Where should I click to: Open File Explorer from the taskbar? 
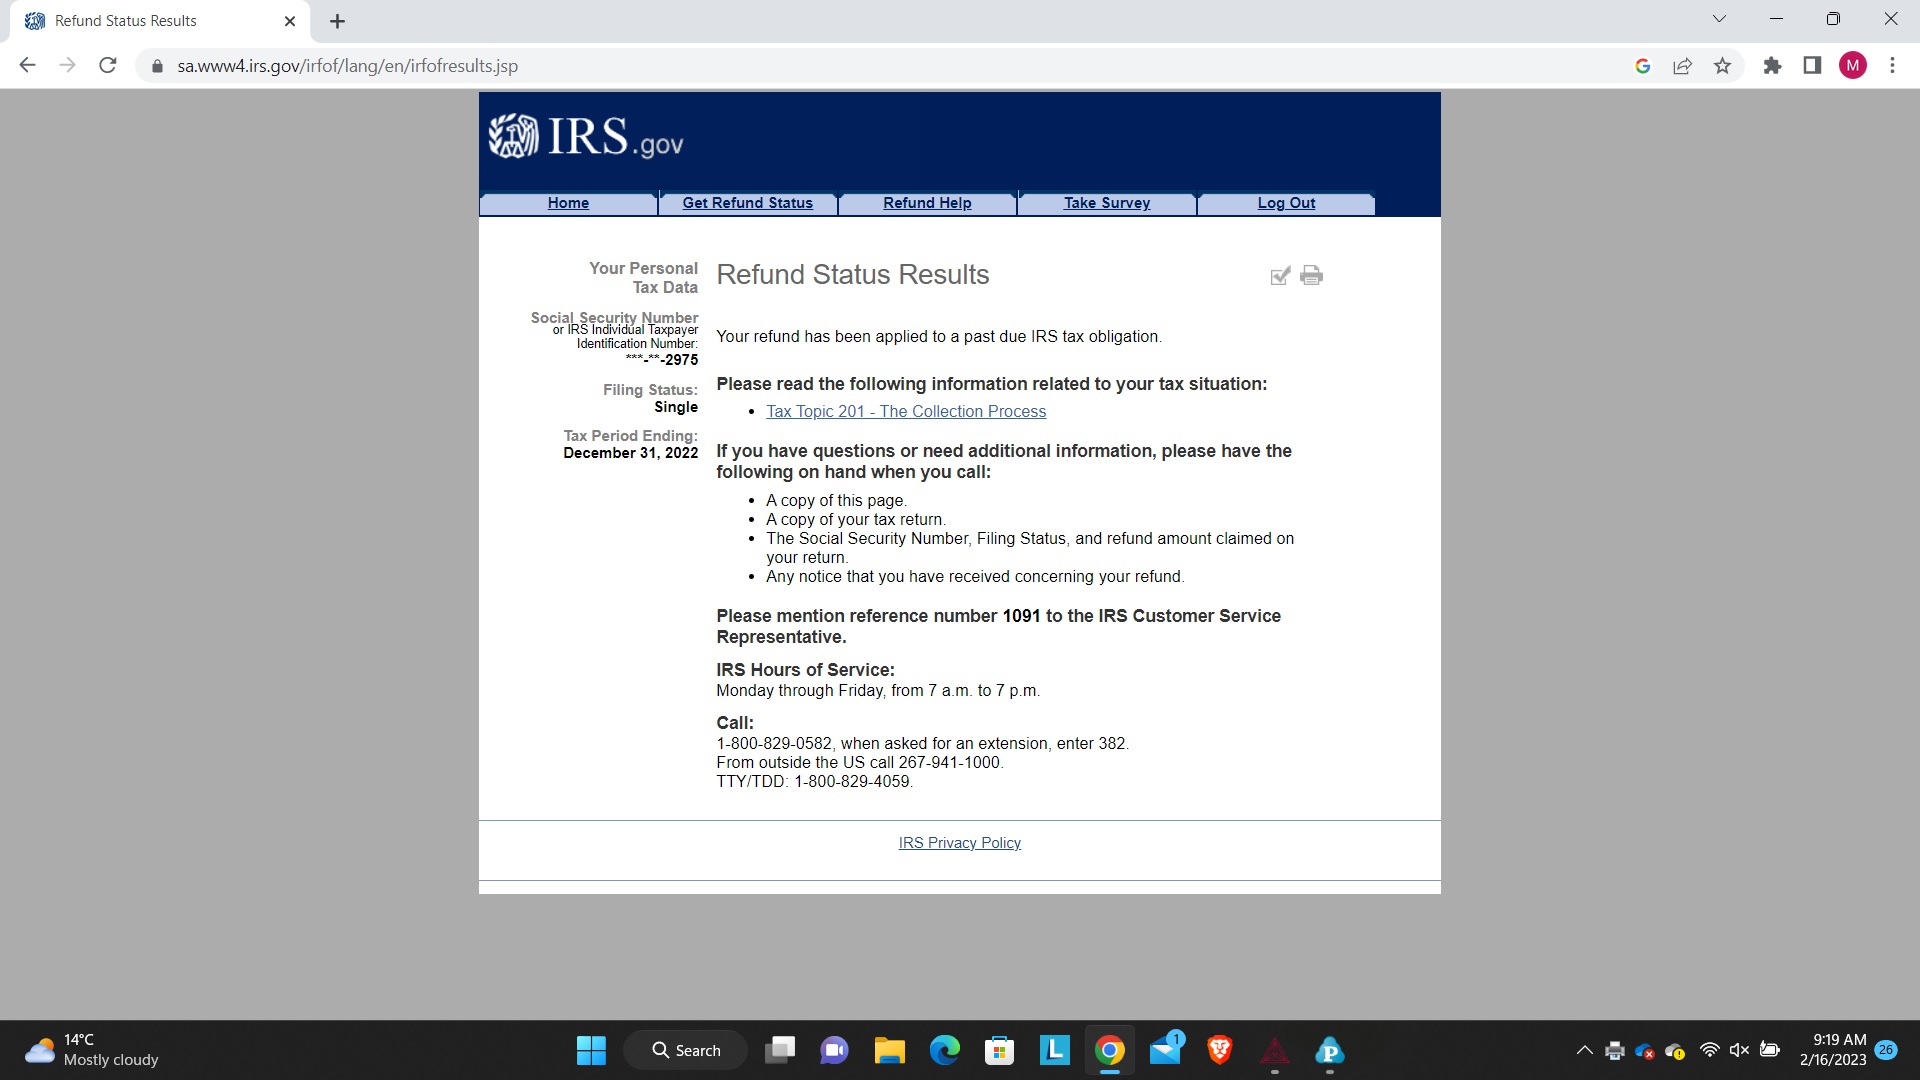(889, 1050)
